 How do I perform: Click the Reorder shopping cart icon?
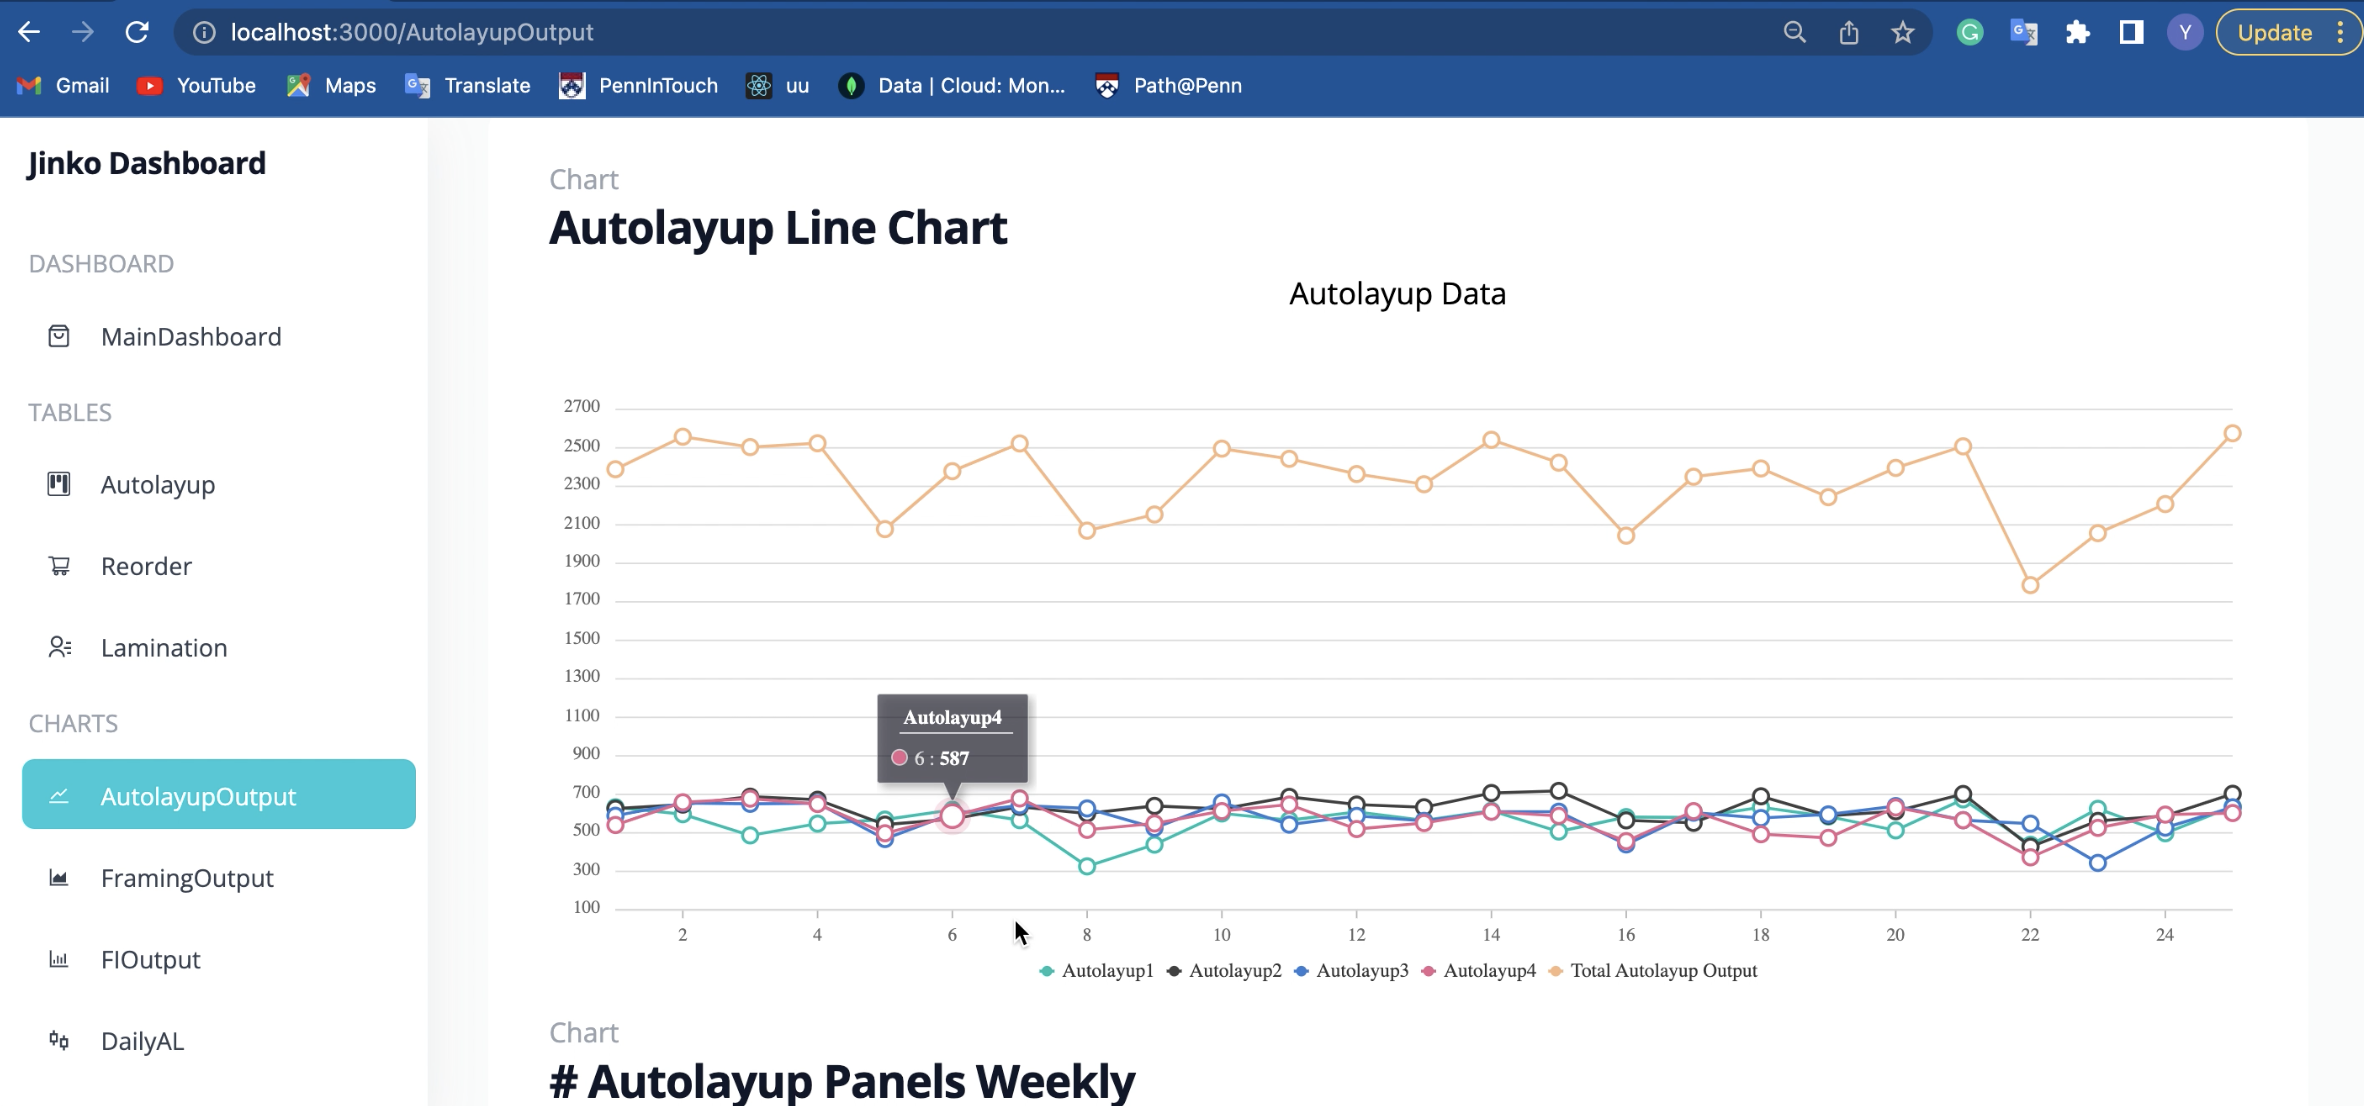(59, 566)
